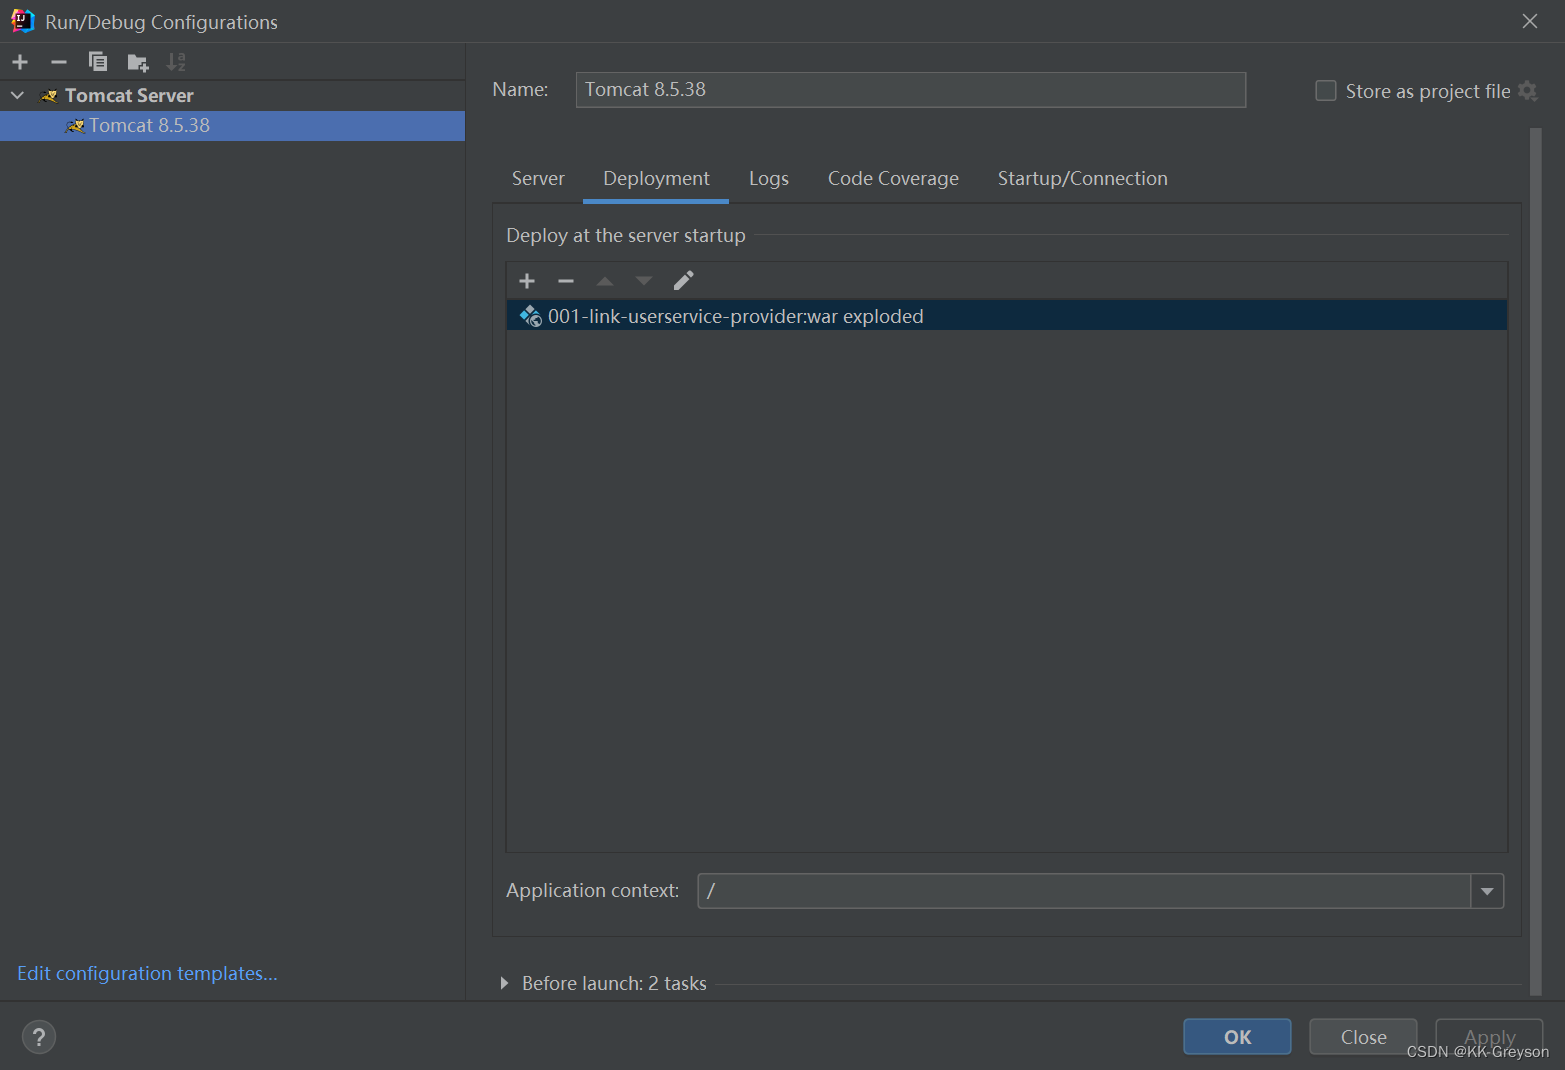Open help with the question mark button
The width and height of the screenshot is (1565, 1070).
[39, 1037]
